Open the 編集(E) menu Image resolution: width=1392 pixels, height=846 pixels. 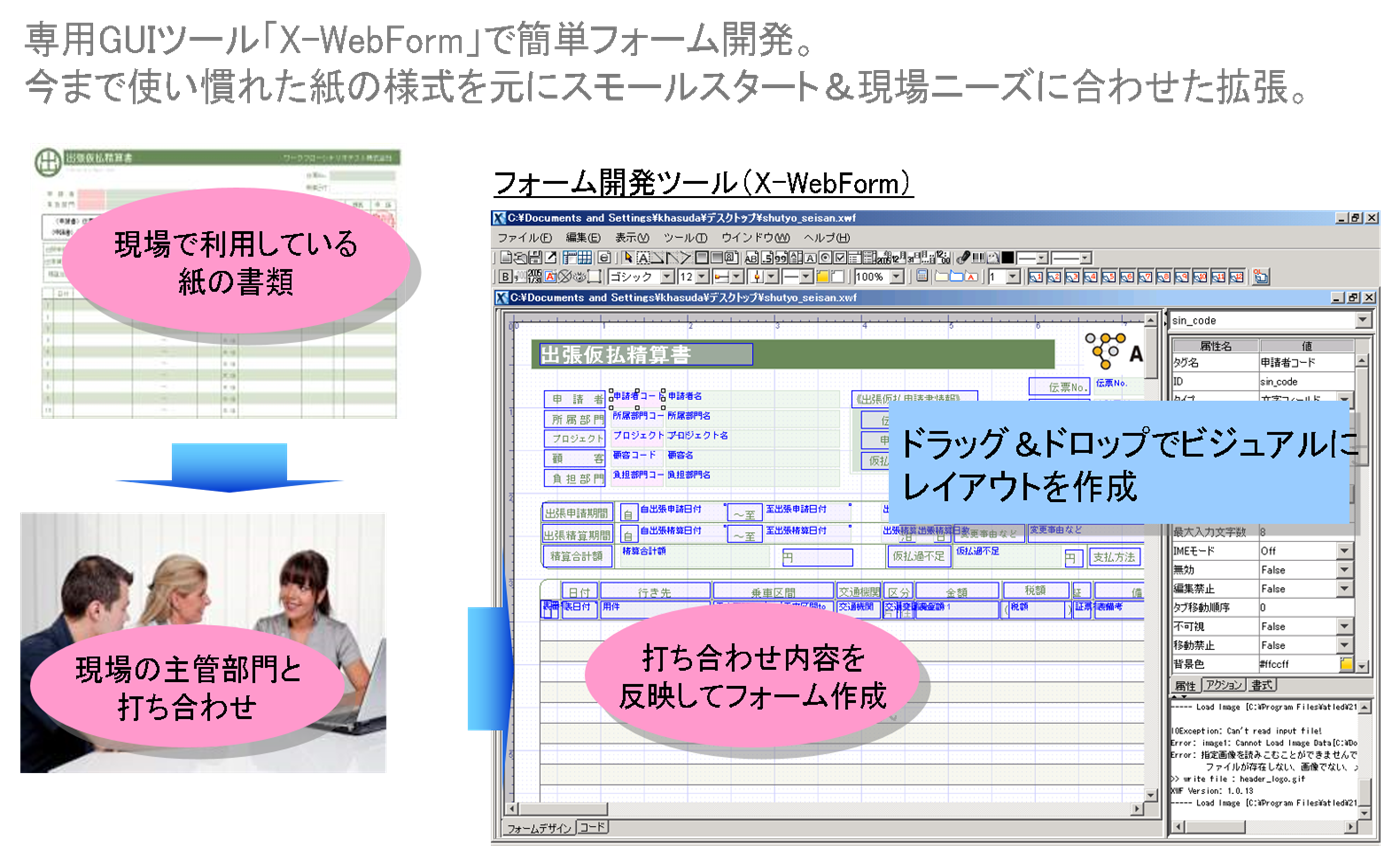point(583,238)
